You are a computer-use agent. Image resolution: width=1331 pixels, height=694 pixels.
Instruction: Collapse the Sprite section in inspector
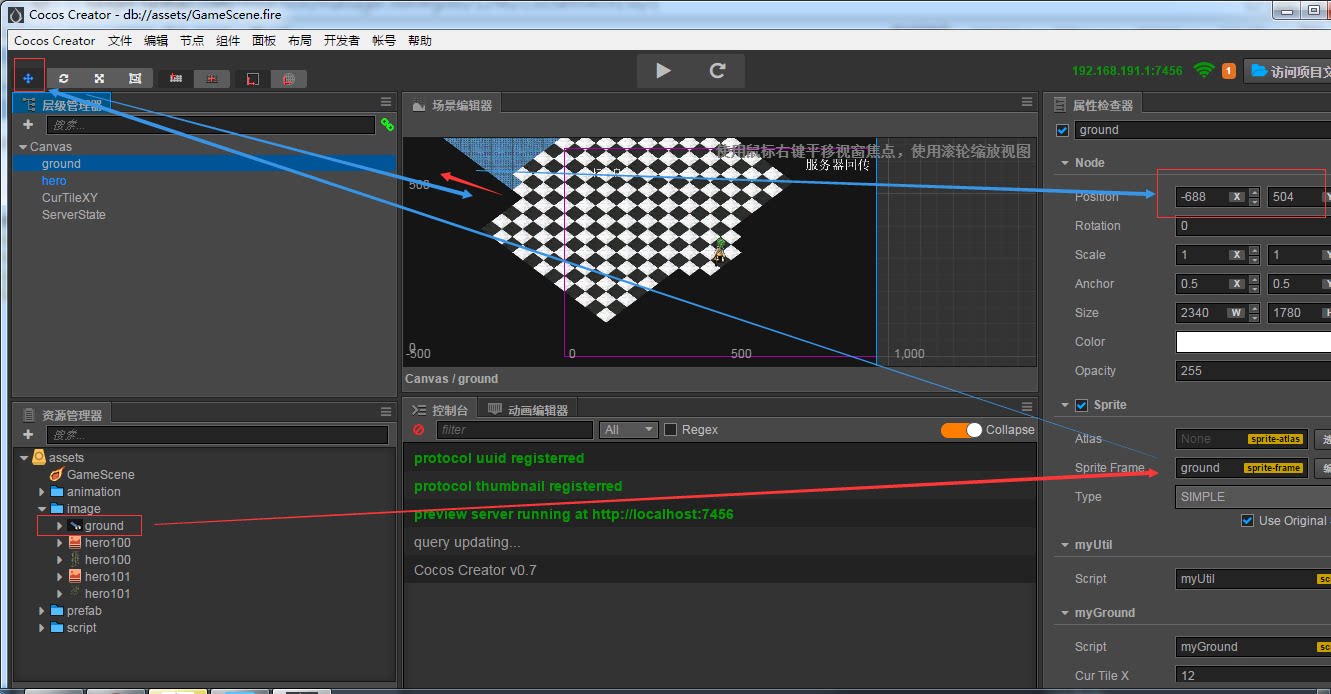point(1064,405)
